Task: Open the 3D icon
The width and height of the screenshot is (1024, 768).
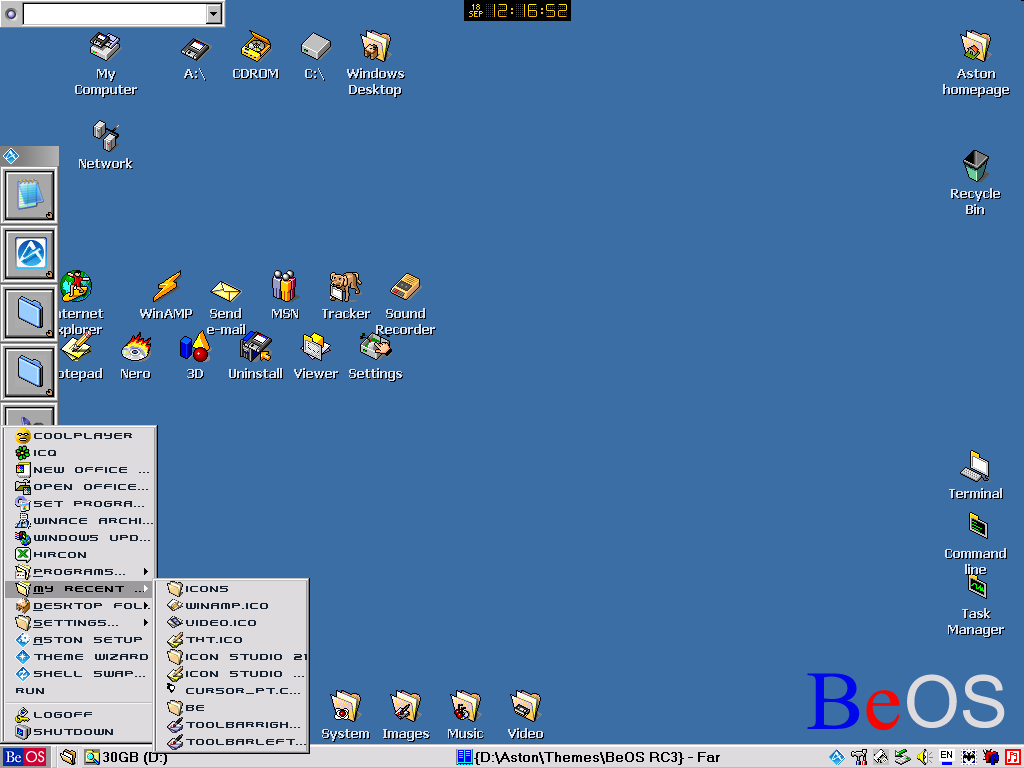Action: [195, 356]
